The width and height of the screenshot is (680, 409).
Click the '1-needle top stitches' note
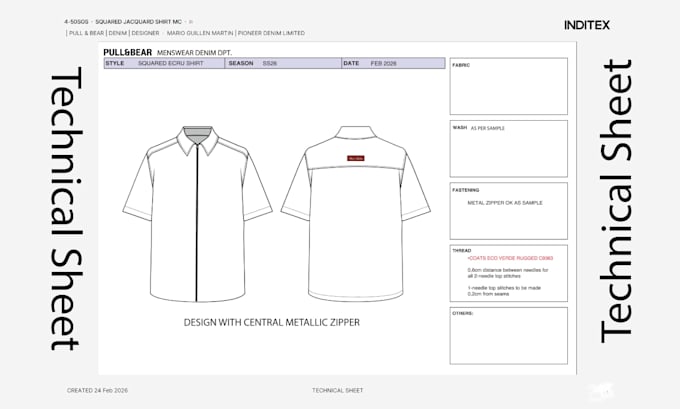504,291
